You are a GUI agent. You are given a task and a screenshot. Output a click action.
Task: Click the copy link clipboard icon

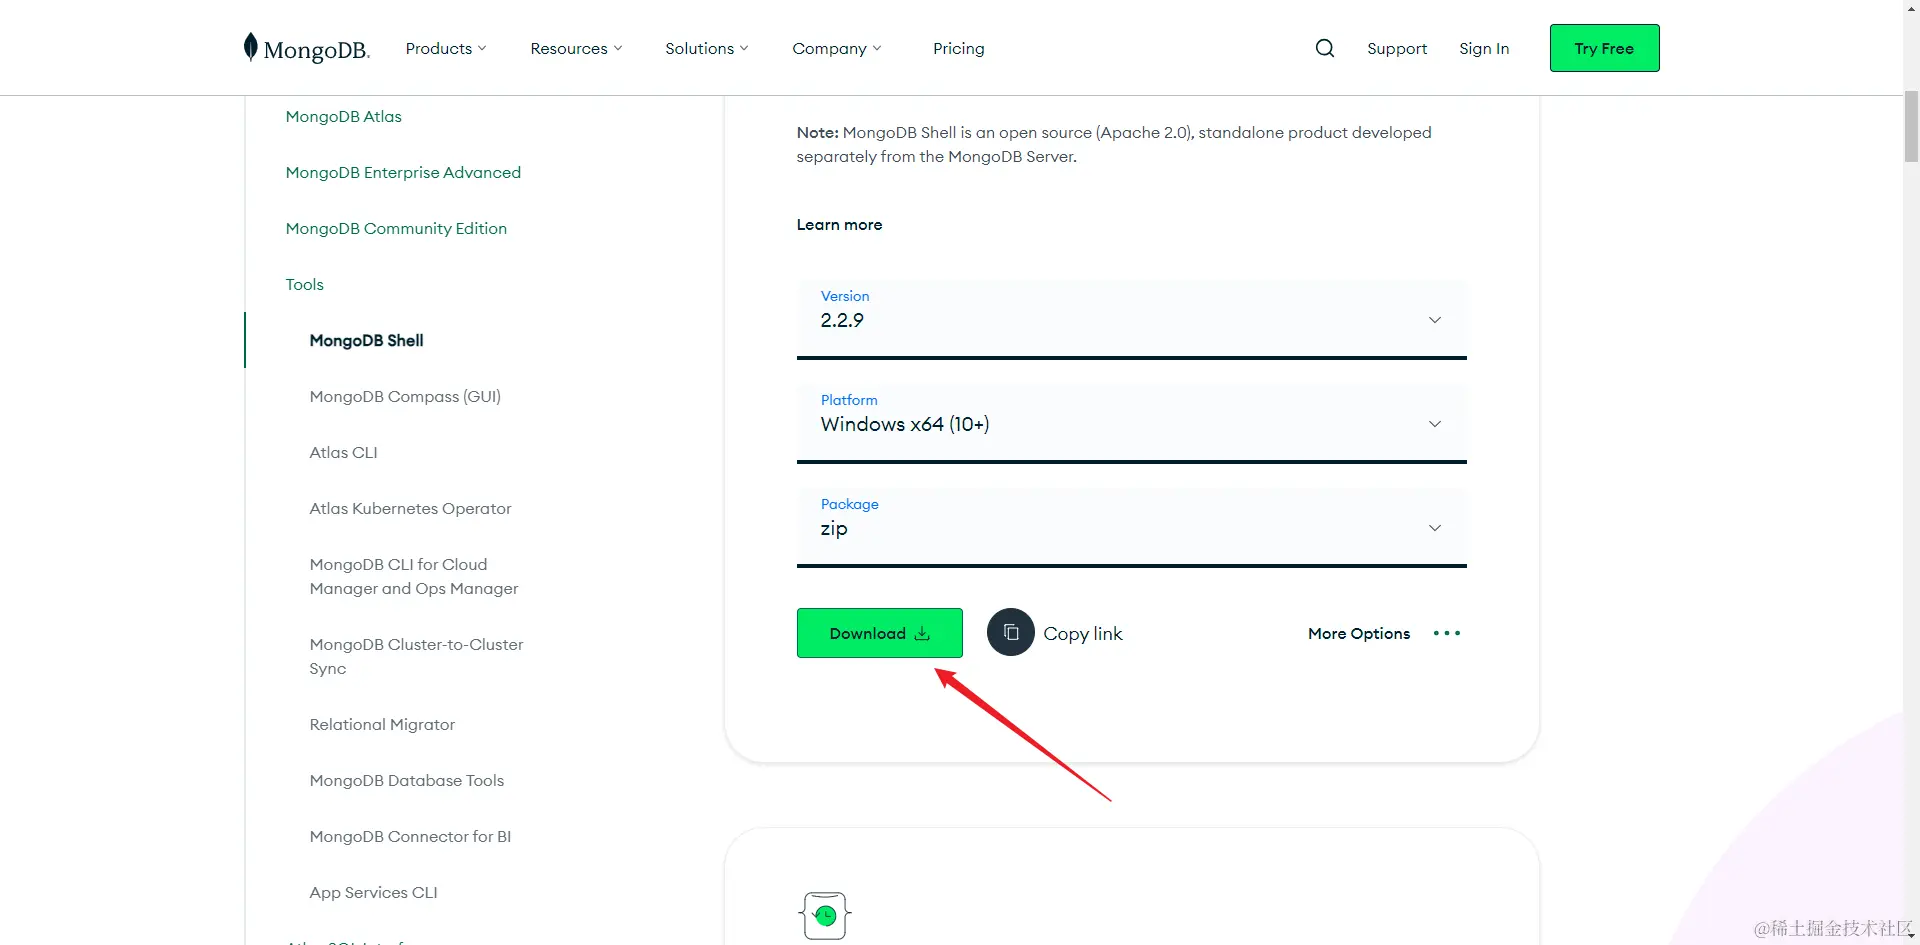tap(1011, 633)
